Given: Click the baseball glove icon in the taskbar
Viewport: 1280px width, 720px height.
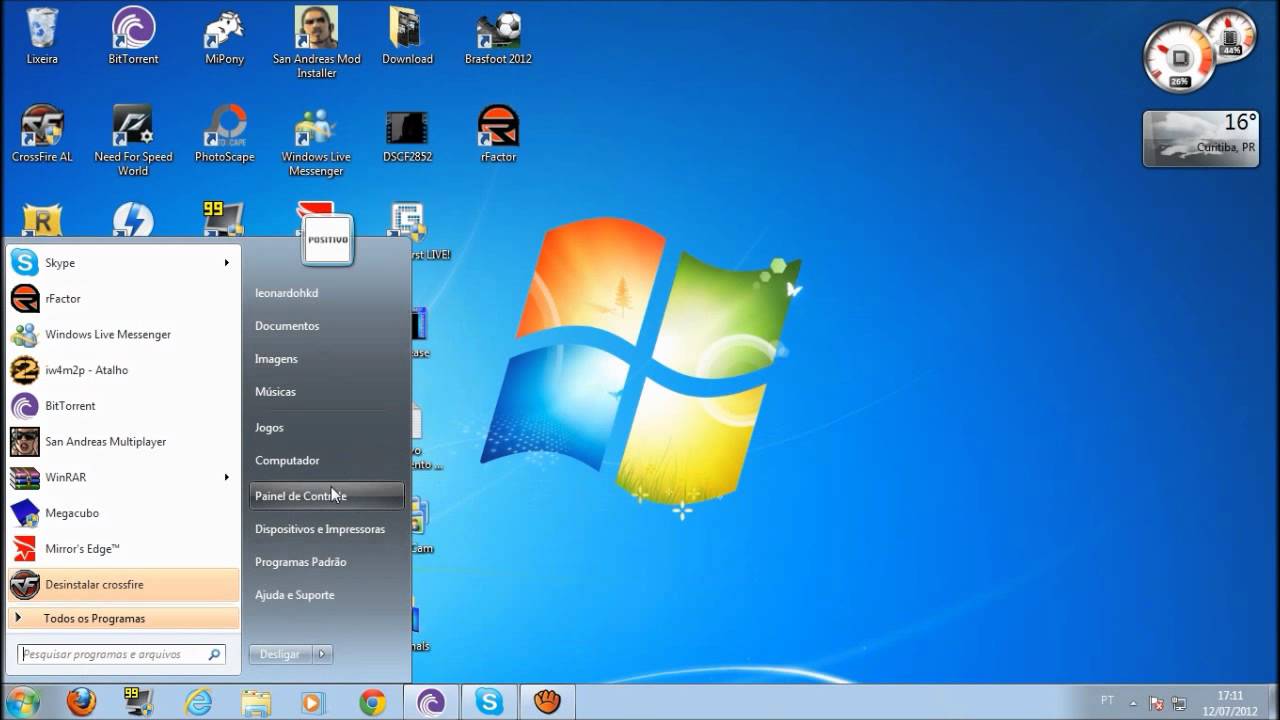Looking at the screenshot, I should coord(547,702).
